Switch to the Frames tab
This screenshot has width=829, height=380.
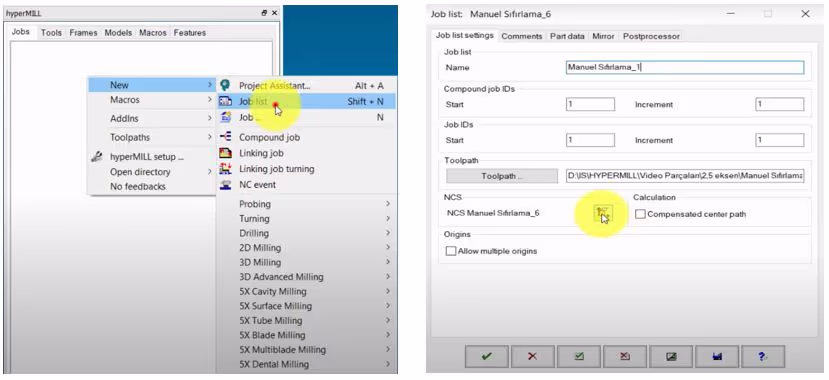click(84, 33)
